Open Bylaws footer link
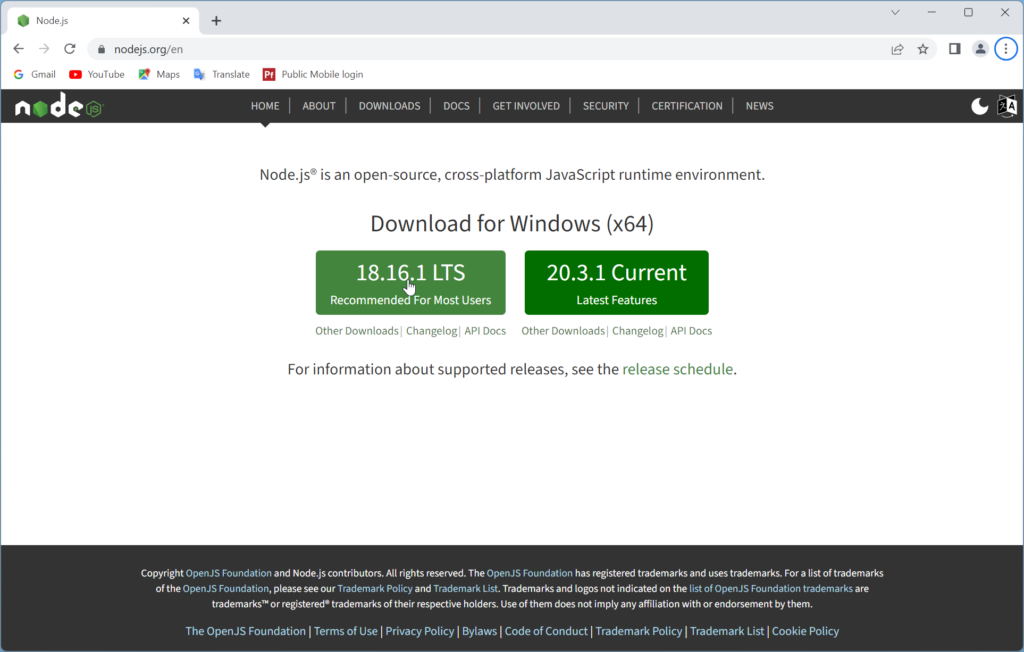 pos(479,631)
